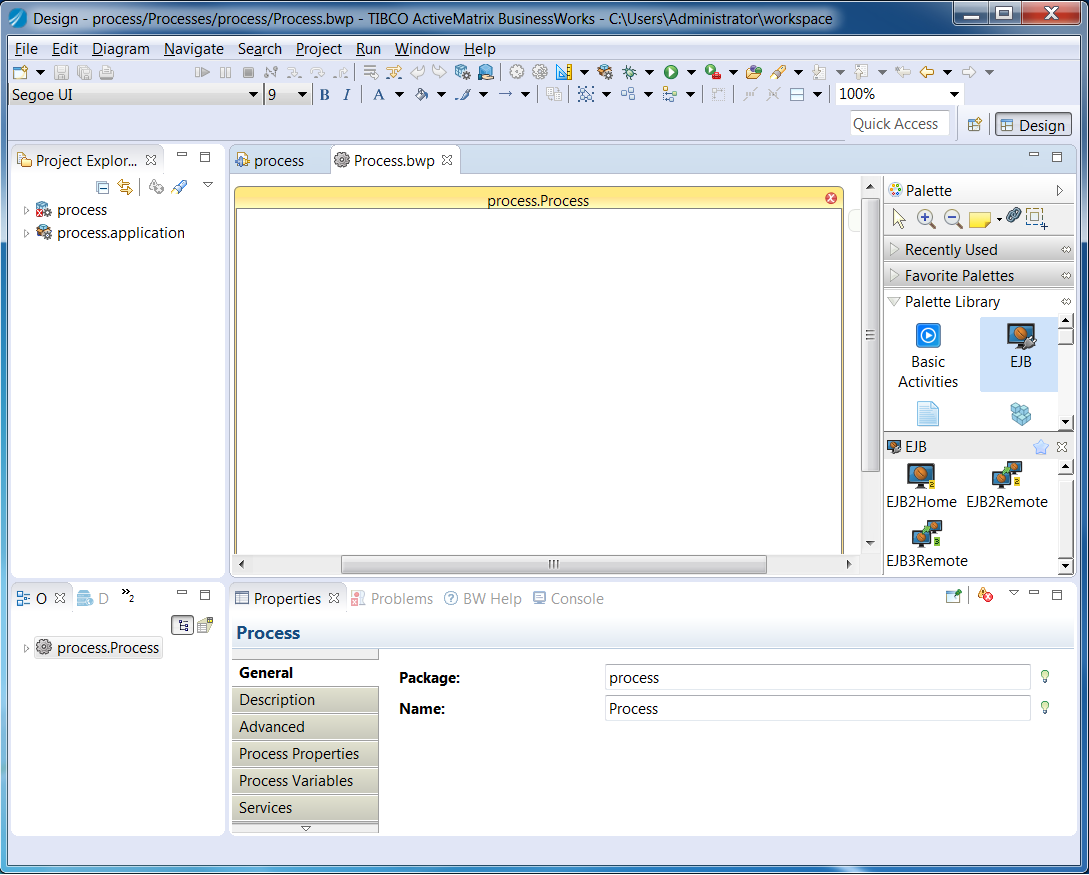Click the Italic formatting button
The height and width of the screenshot is (875, 1089).
tap(347, 95)
